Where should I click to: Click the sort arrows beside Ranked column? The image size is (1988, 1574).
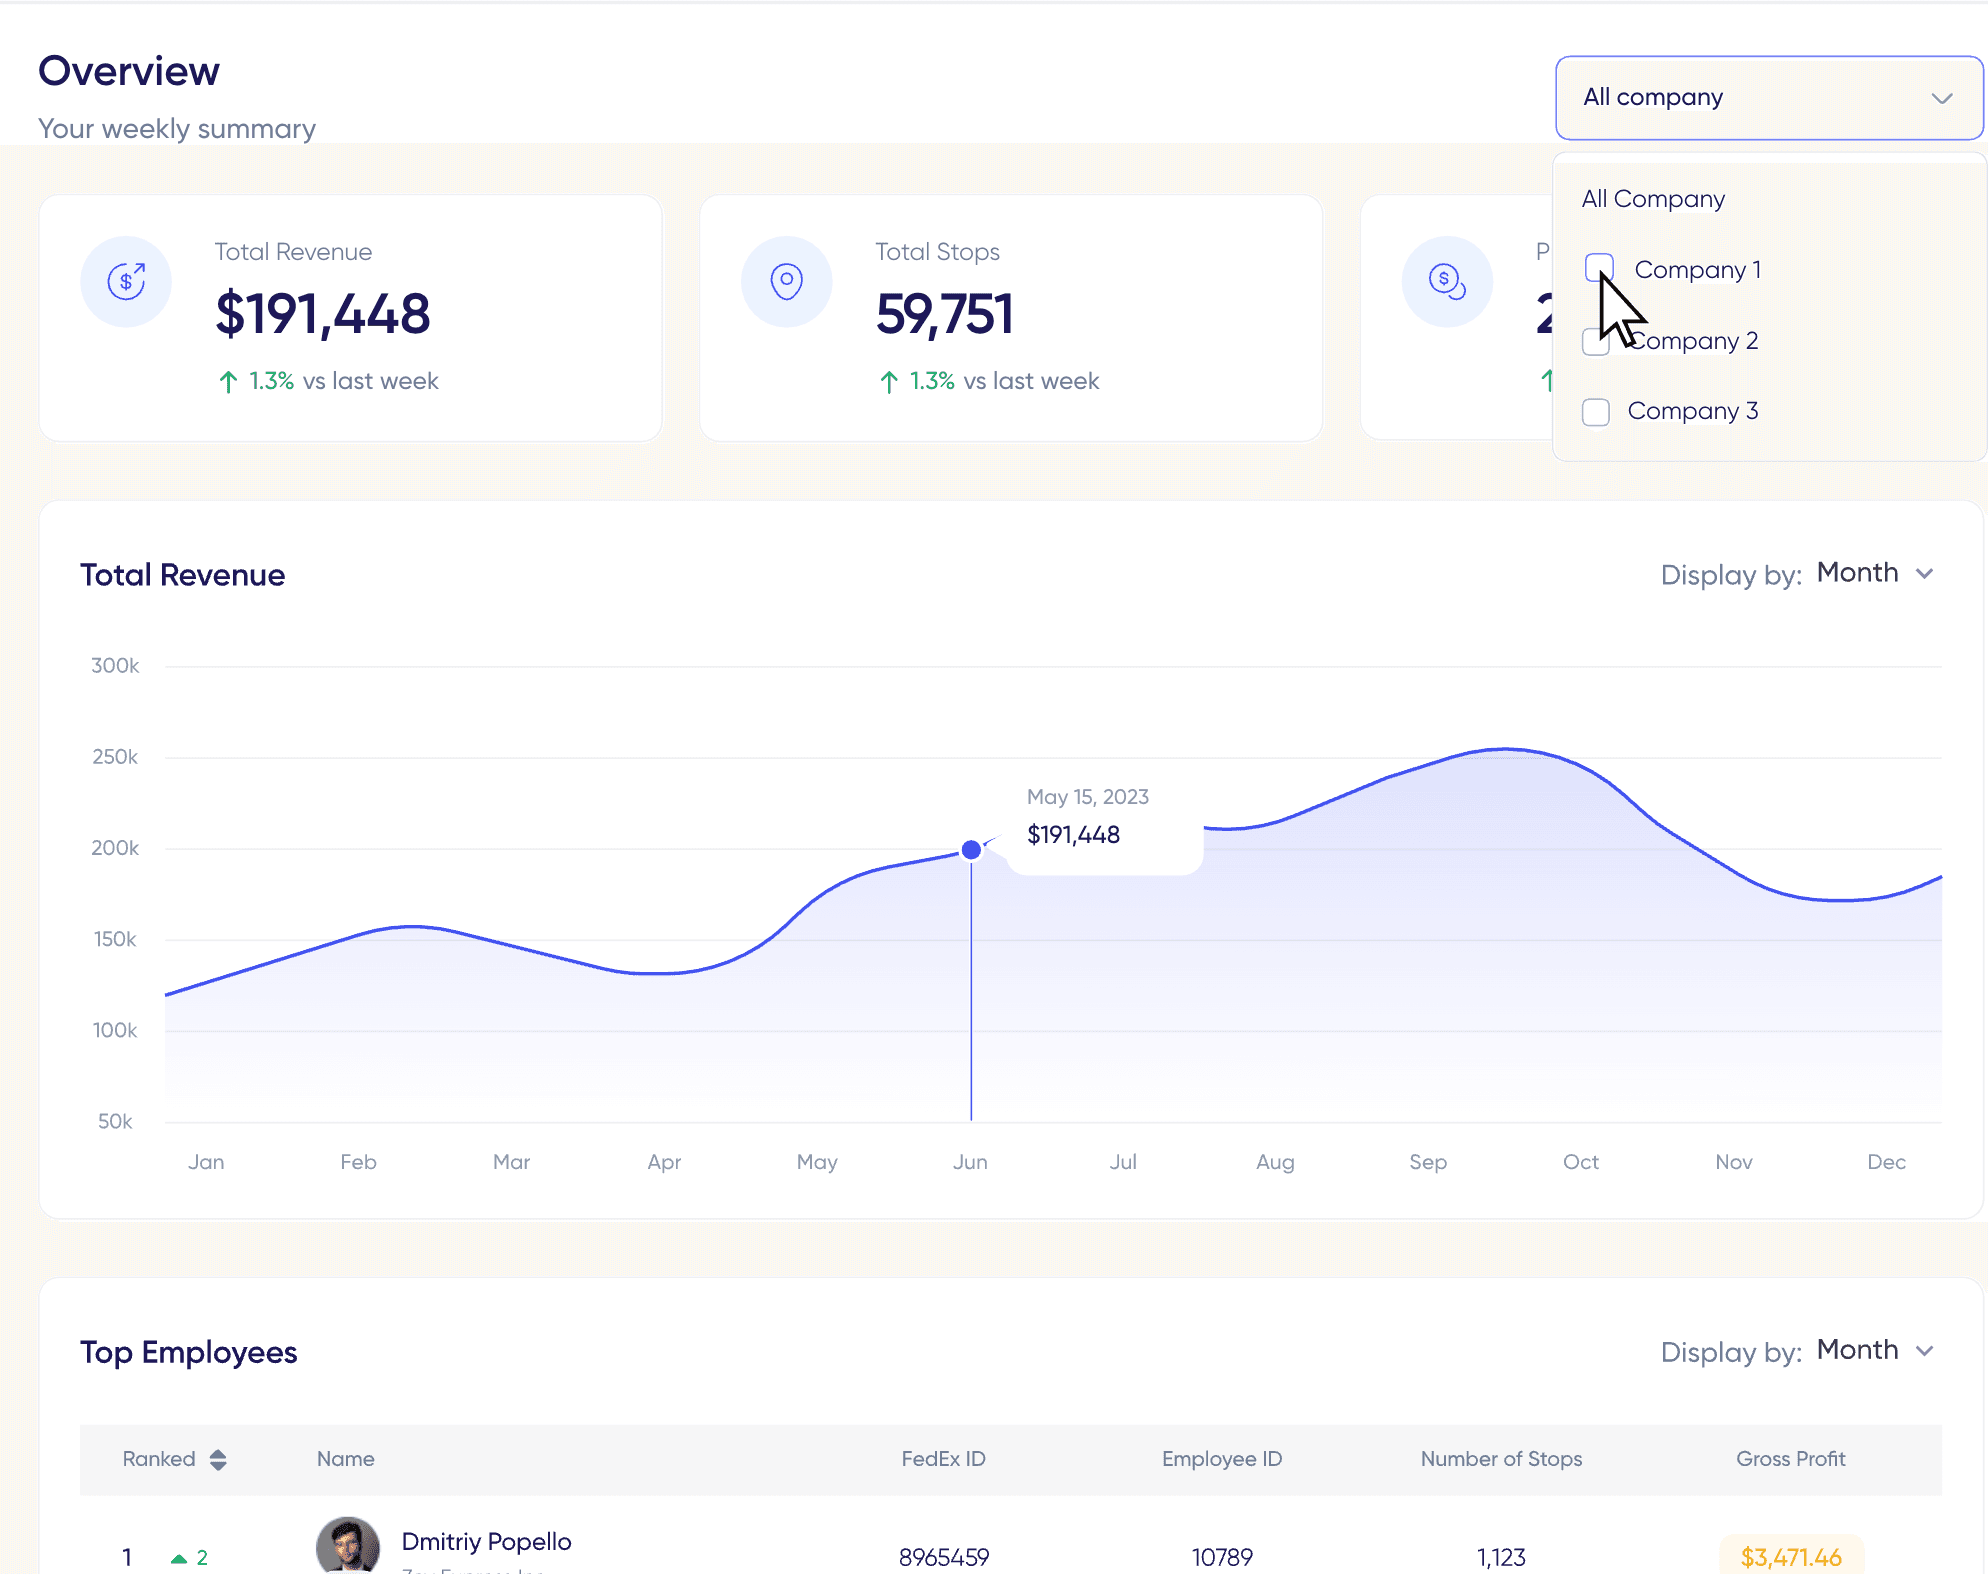coord(219,1459)
